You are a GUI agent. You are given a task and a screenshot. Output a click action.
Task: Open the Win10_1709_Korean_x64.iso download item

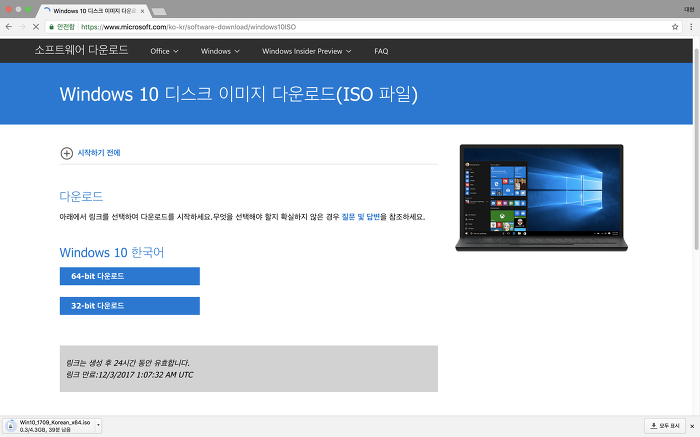click(x=50, y=426)
